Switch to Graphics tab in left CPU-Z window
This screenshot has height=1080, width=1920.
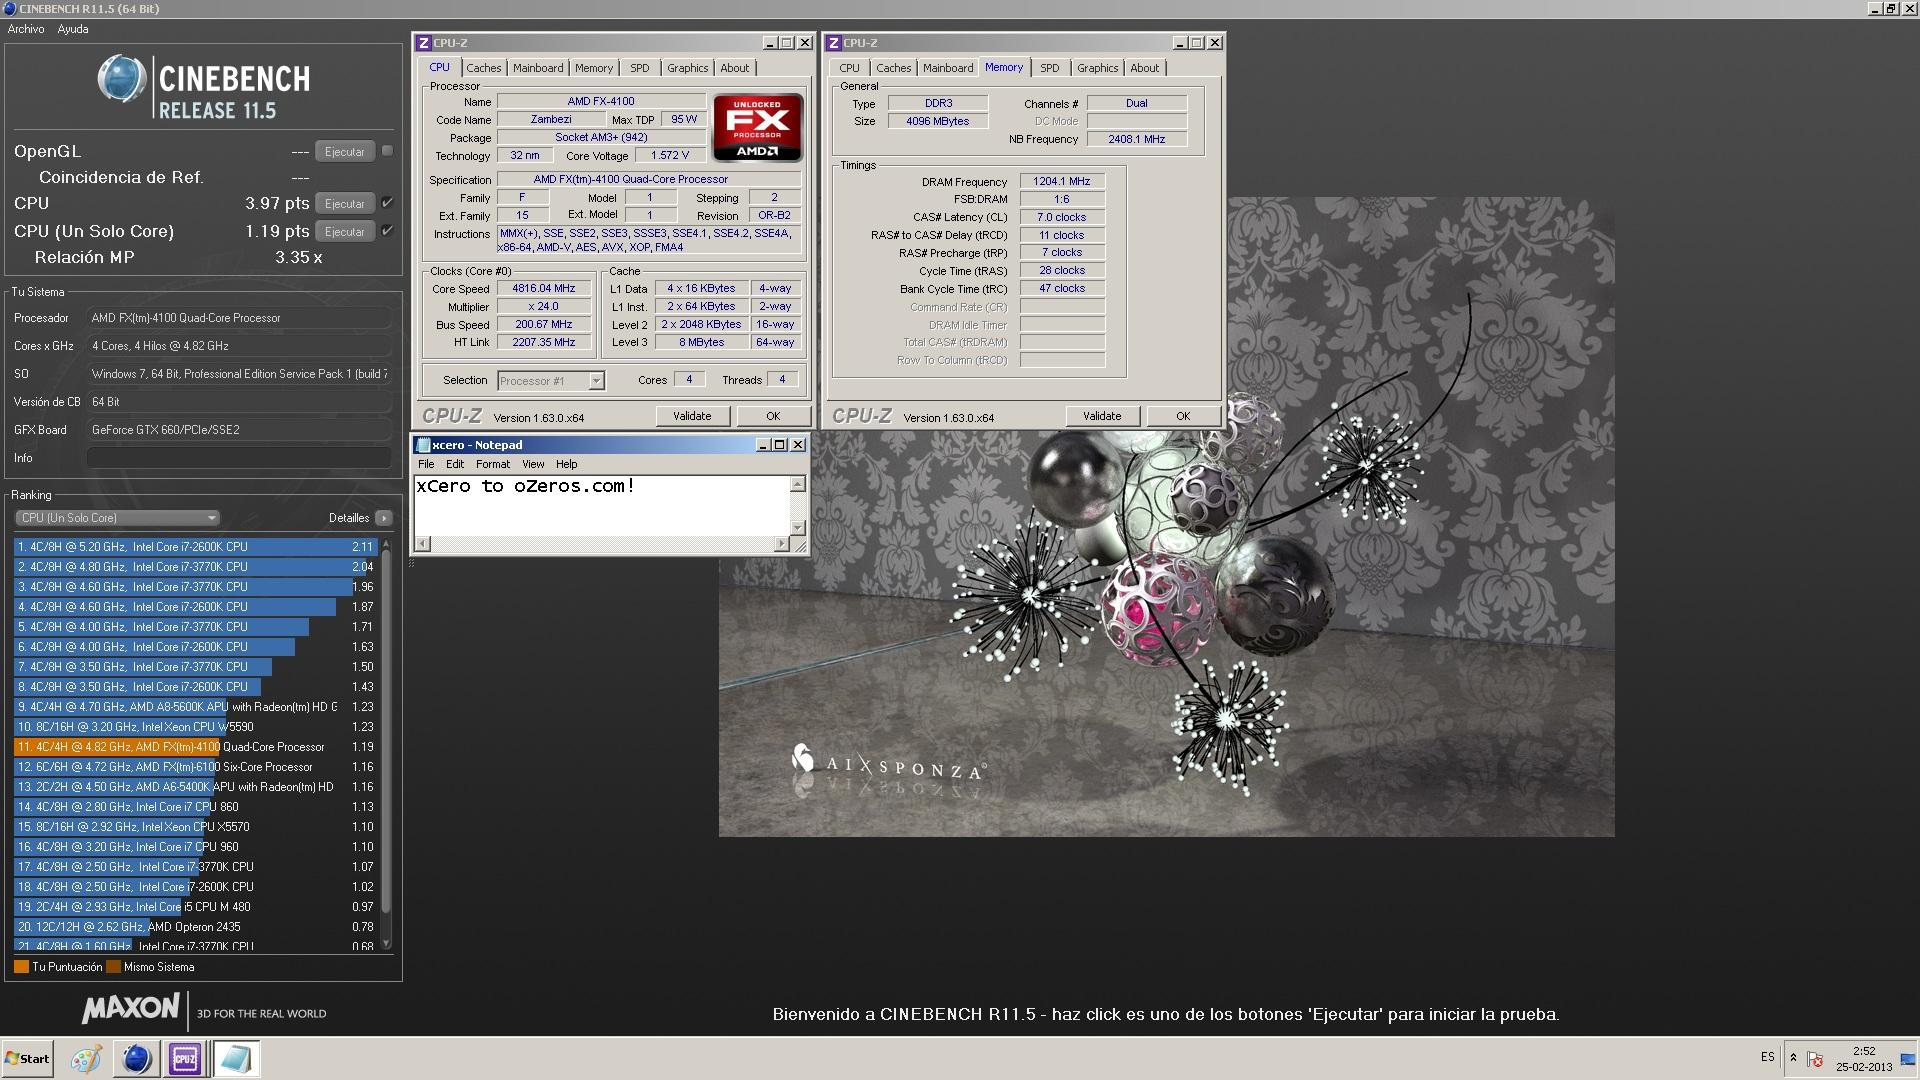(x=688, y=68)
